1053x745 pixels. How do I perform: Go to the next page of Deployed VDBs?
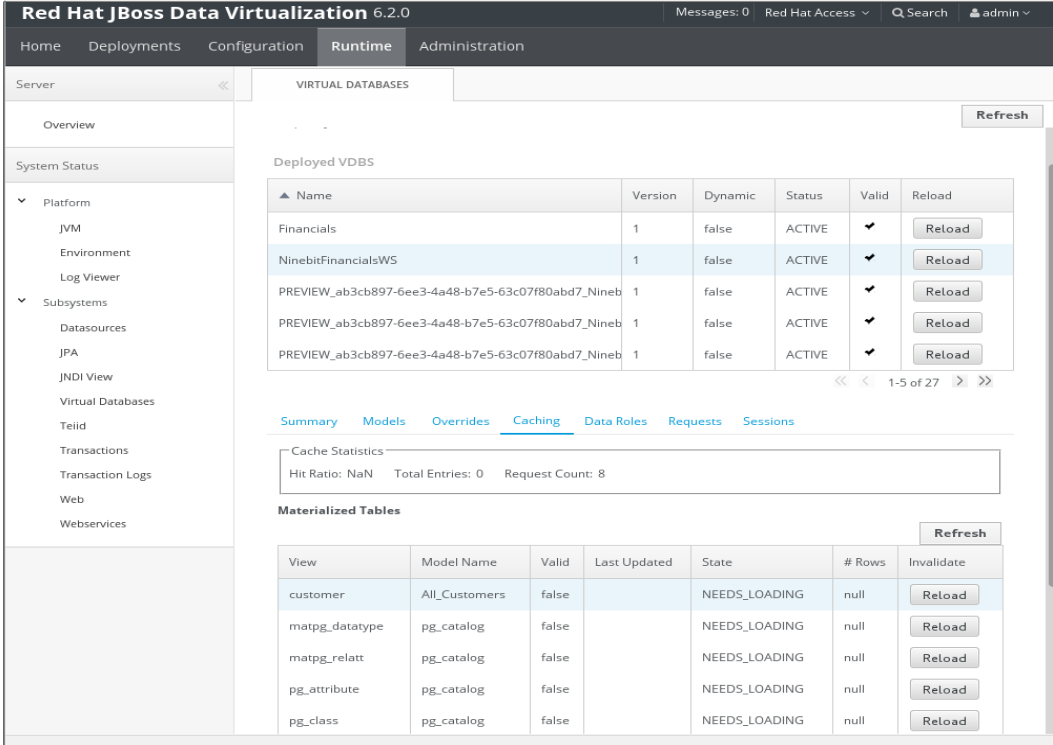click(x=959, y=381)
